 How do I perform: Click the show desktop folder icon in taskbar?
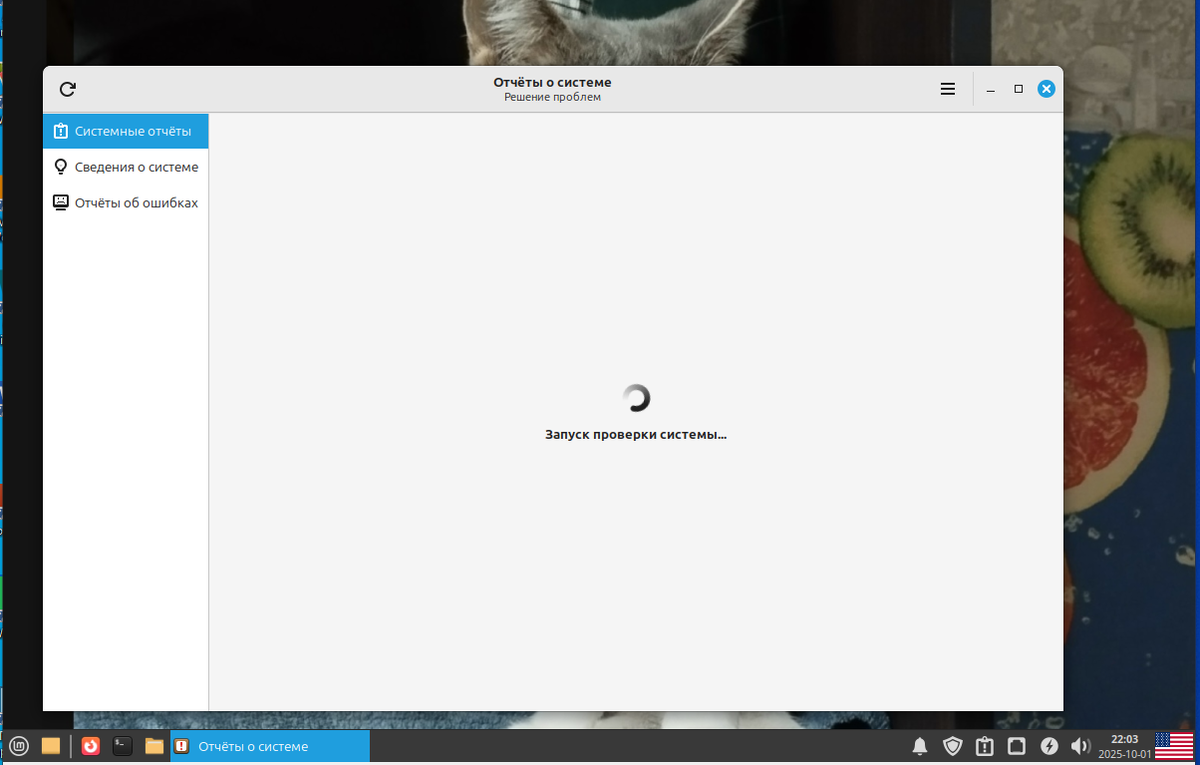click(x=51, y=746)
